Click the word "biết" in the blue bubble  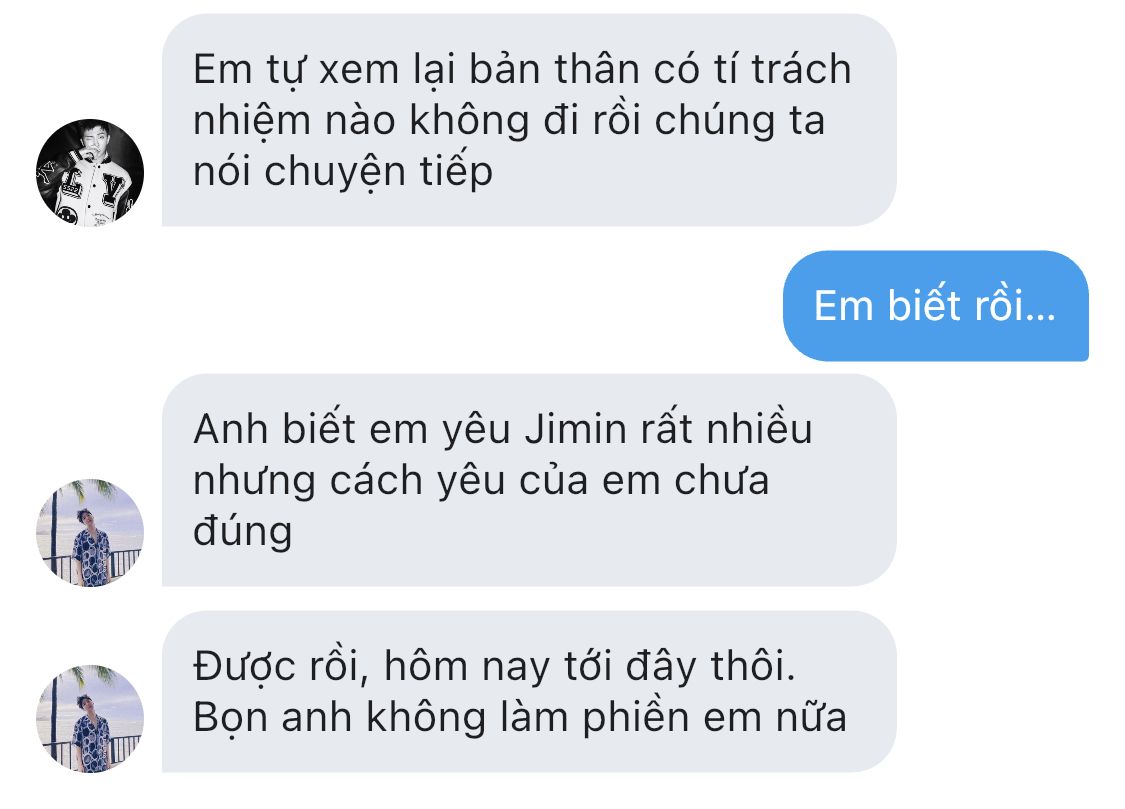(924, 306)
